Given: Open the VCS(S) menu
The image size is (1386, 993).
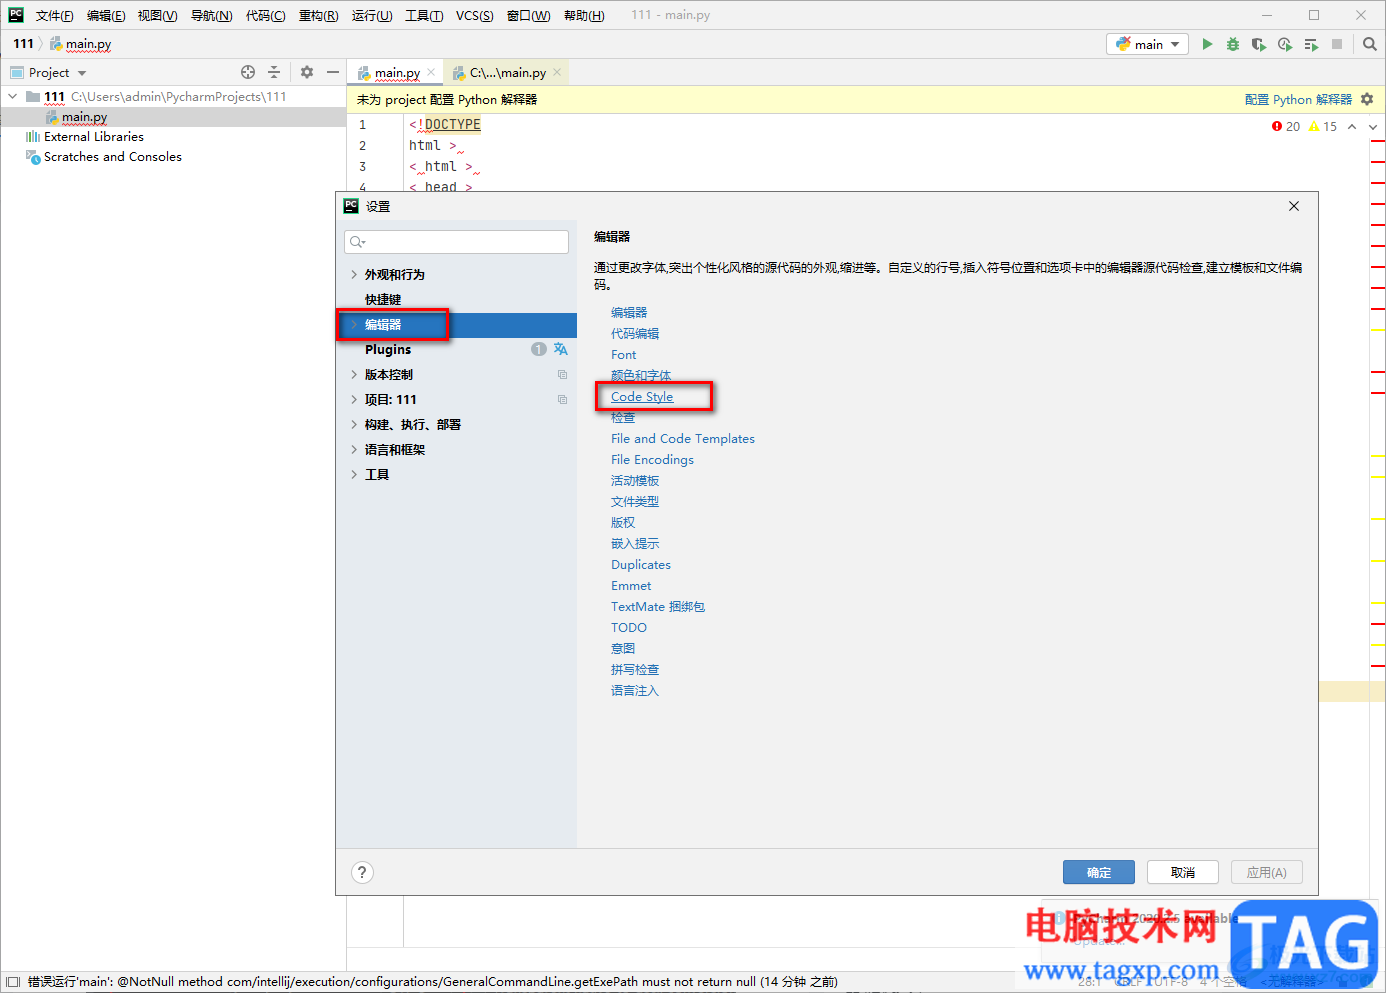Looking at the screenshot, I should pos(475,15).
